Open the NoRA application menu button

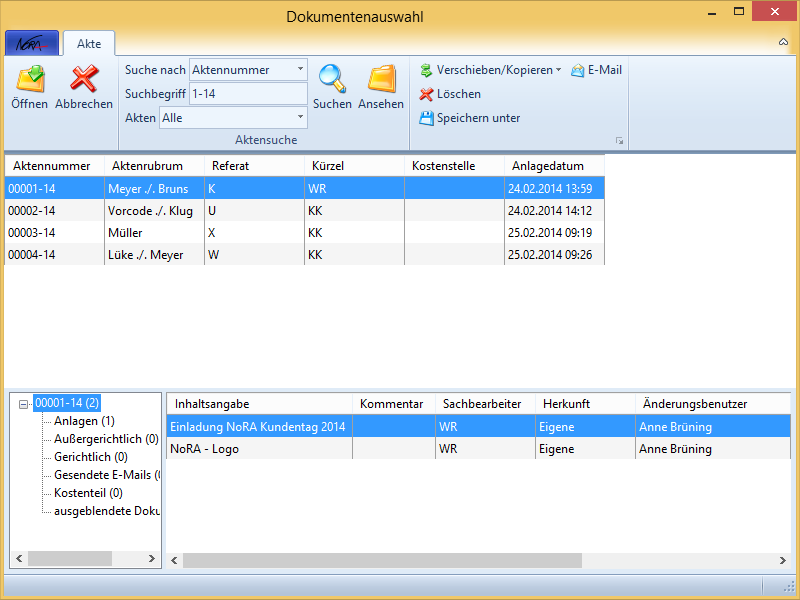[31, 43]
